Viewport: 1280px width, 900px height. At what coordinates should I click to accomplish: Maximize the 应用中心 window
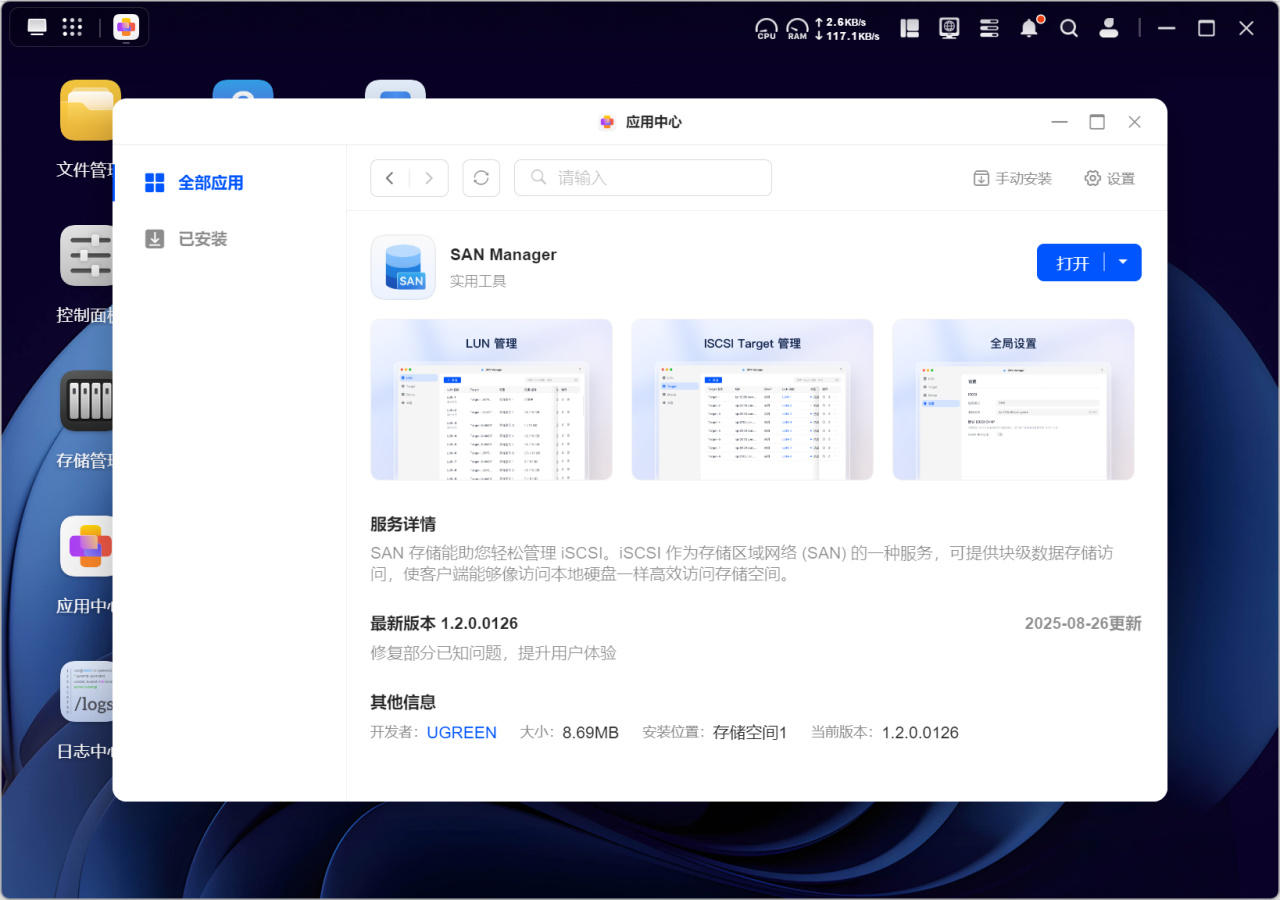(x=1097, y=122)
